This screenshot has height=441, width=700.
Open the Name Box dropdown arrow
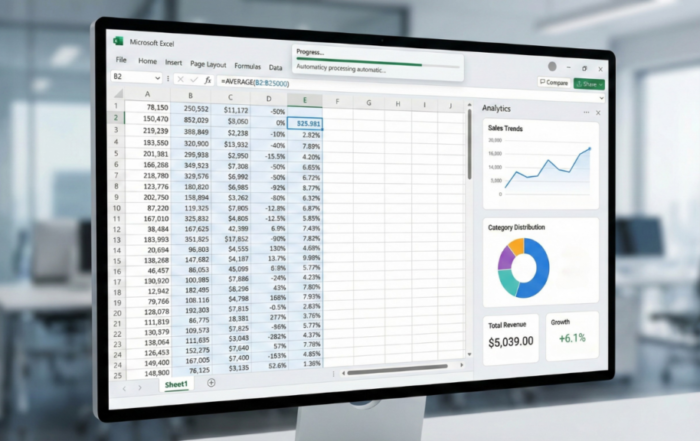click(x=158, y=78)
